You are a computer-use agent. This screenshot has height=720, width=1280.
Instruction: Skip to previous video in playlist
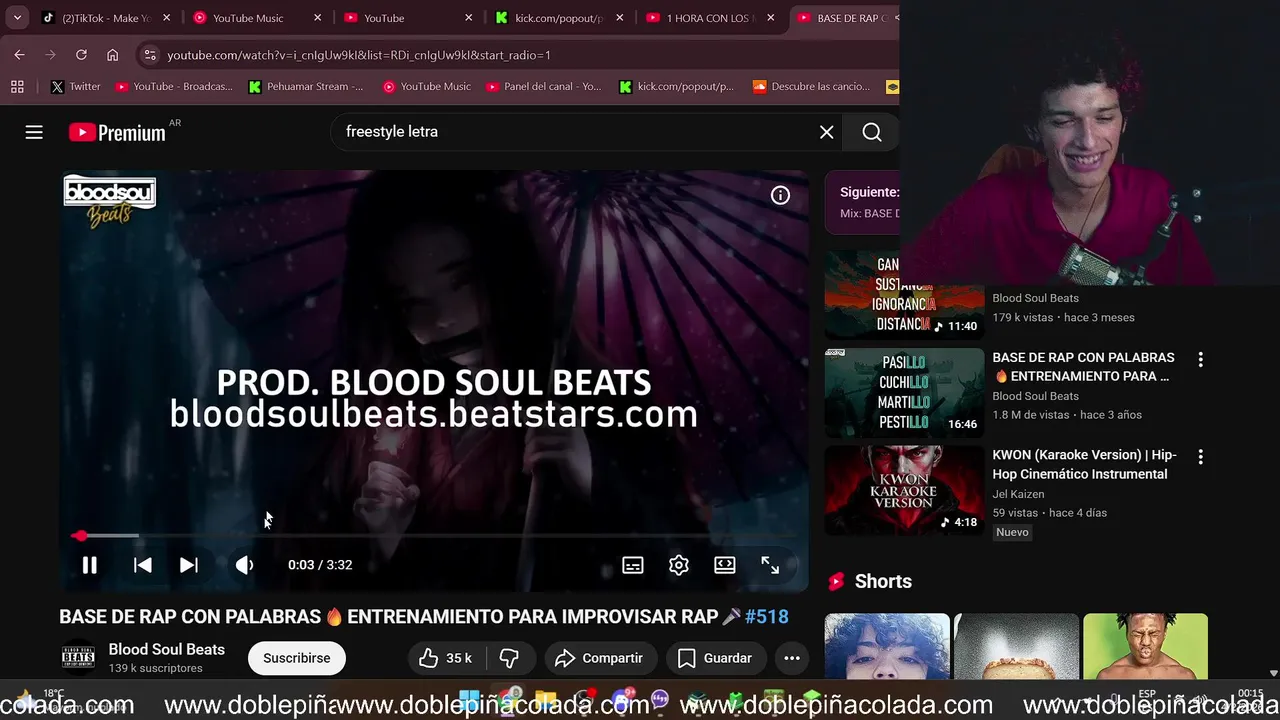(x=143, y=565)
